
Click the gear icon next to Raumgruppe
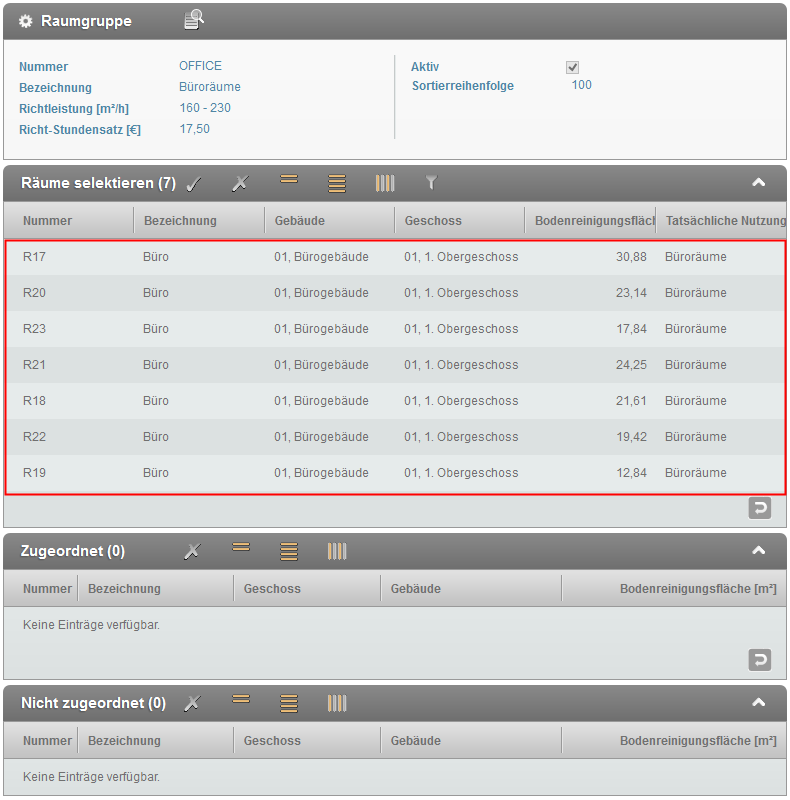pos(26,21)
